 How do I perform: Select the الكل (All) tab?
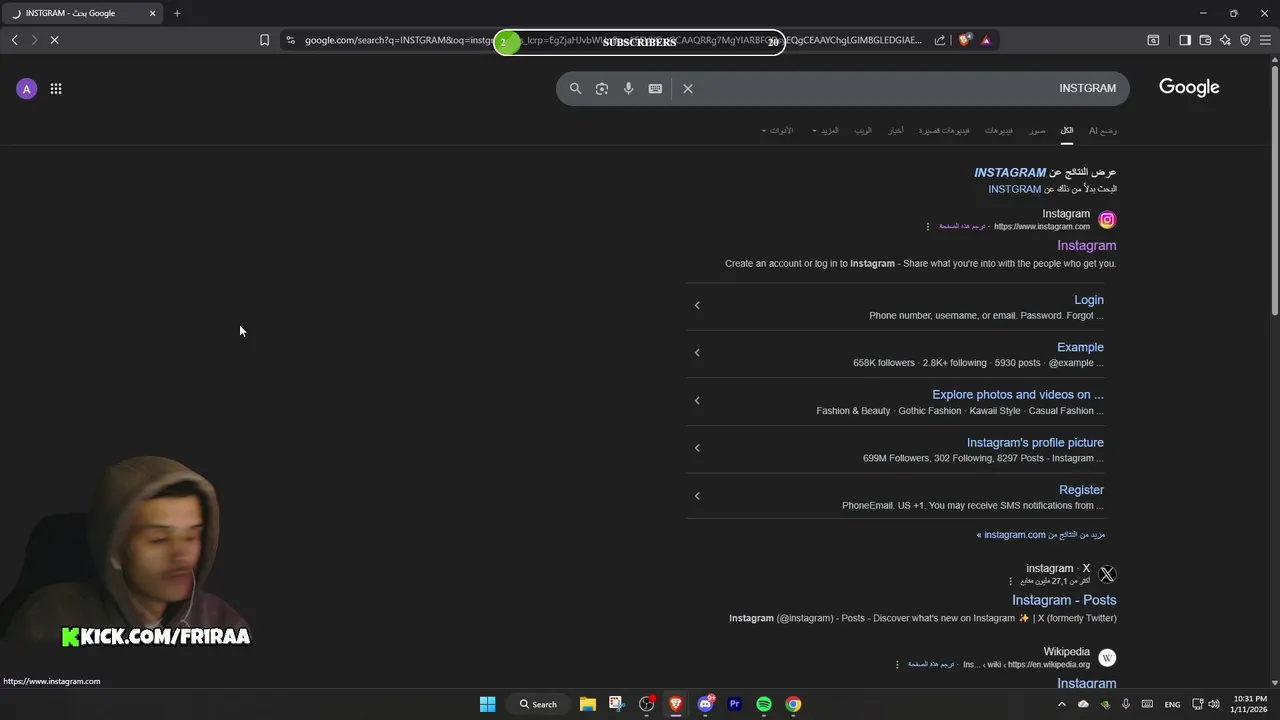[x=1067, y=131]
